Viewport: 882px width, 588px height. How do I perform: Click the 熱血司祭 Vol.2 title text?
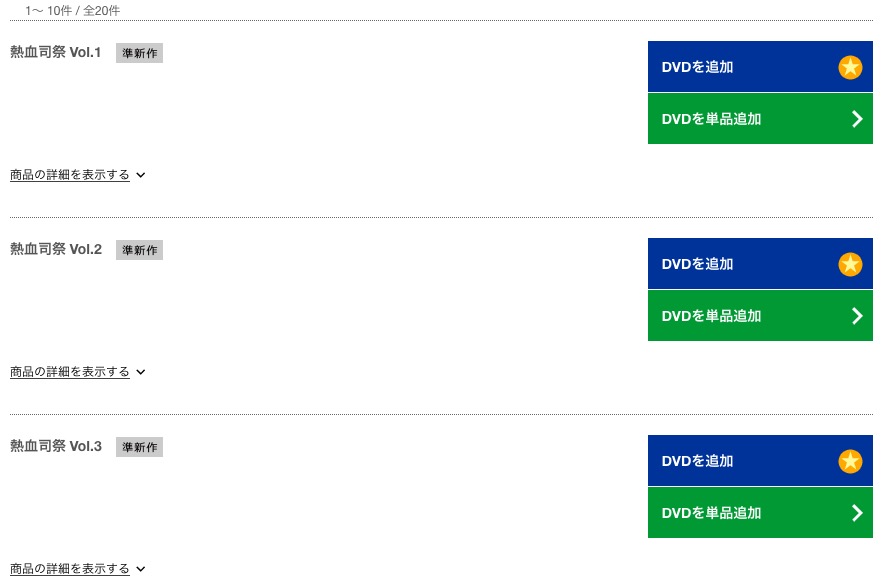[56, 249]
